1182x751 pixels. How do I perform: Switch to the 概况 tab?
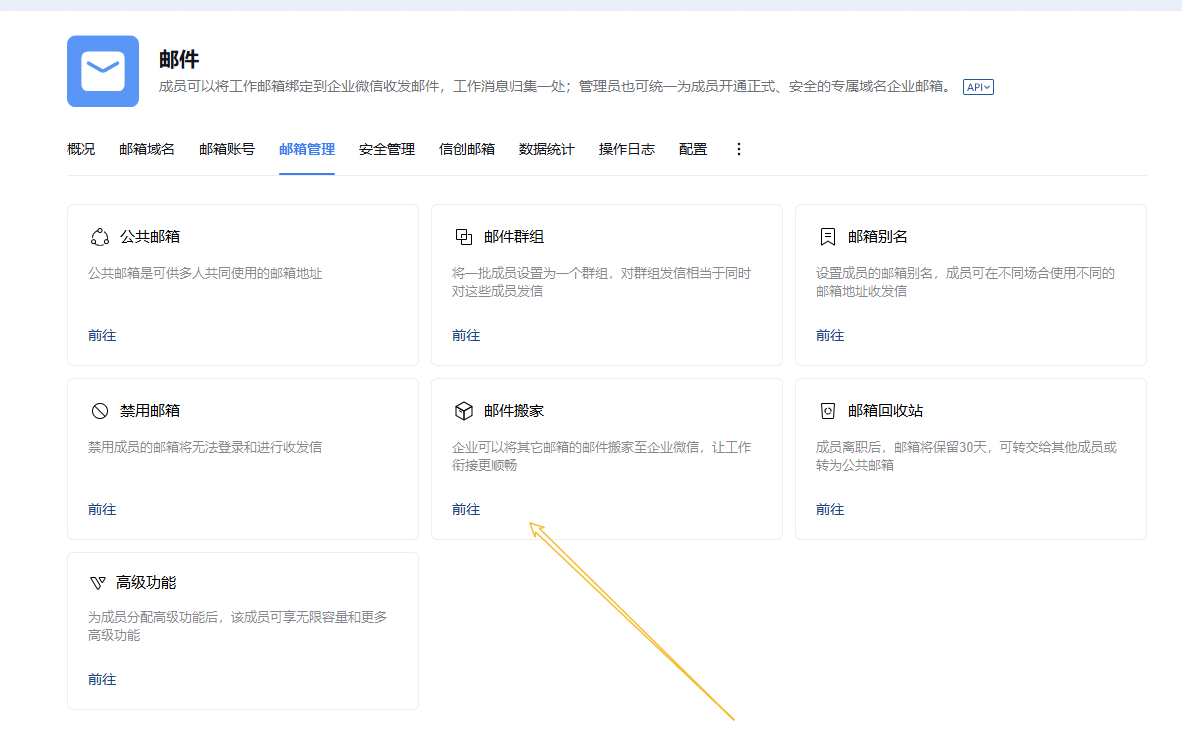coord(81,149)
